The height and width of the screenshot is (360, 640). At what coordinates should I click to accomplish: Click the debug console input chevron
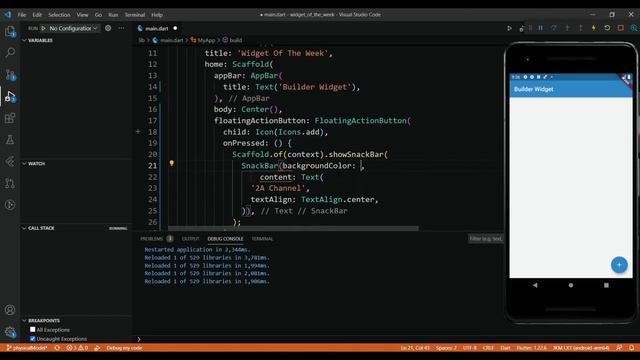[139, 339]
